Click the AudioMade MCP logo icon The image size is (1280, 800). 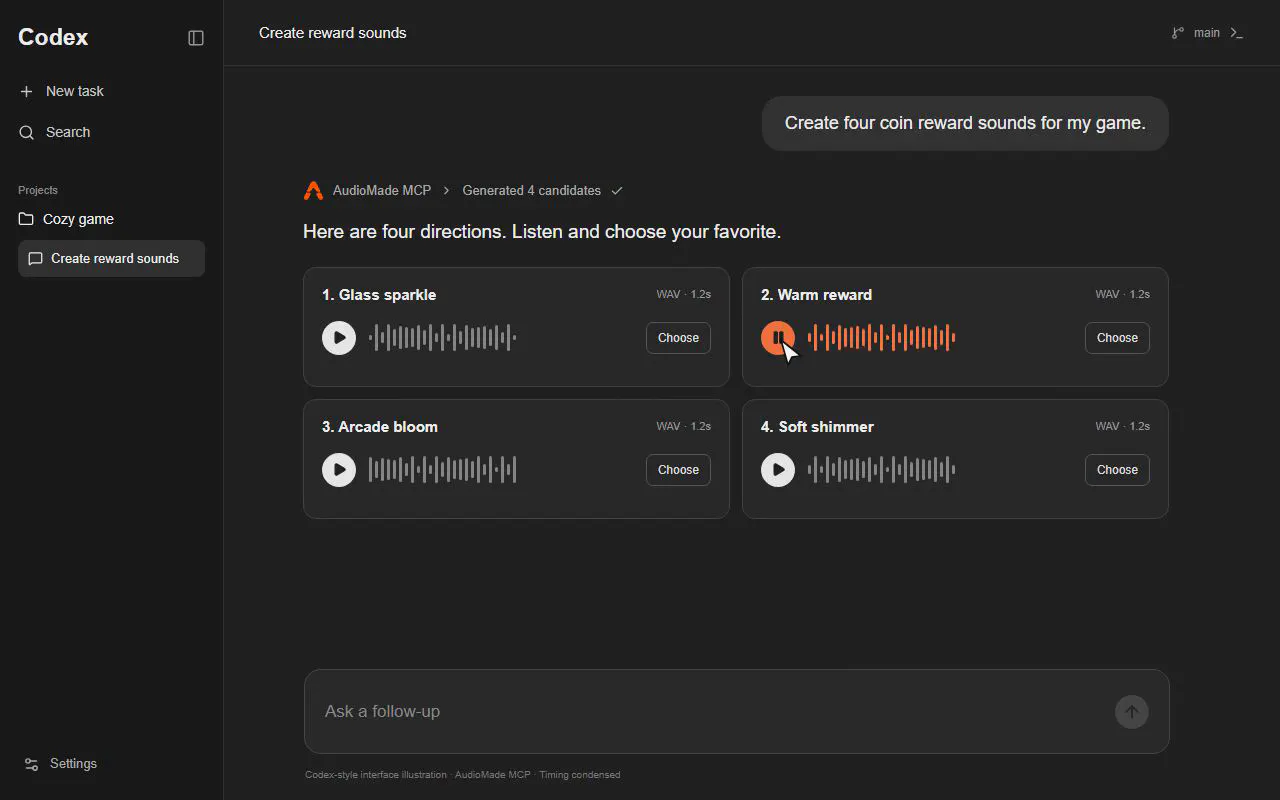point(313,190)
